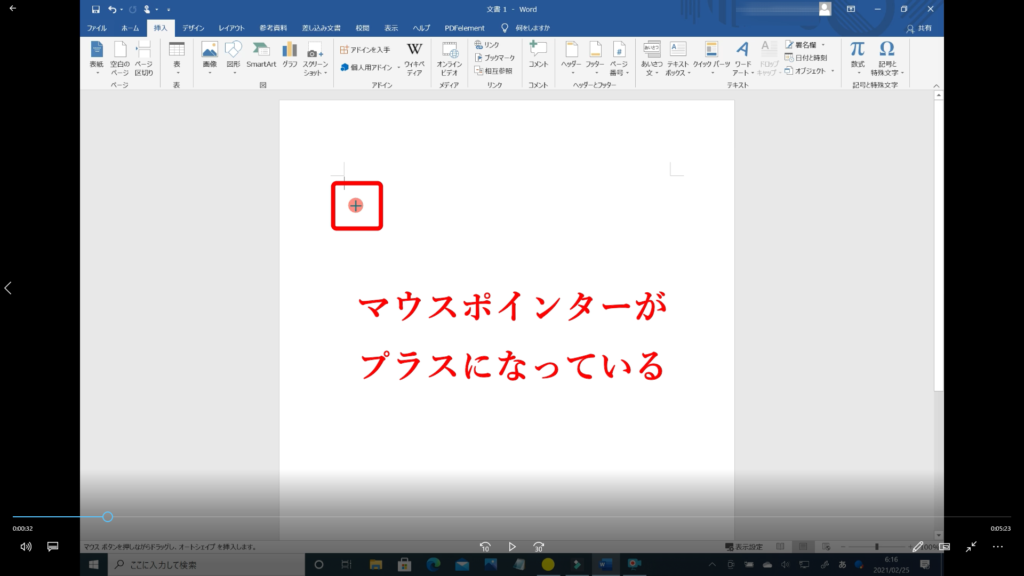1024x576 pixels.
Task: Click the video progress slider handle
Action: point(108,517)
